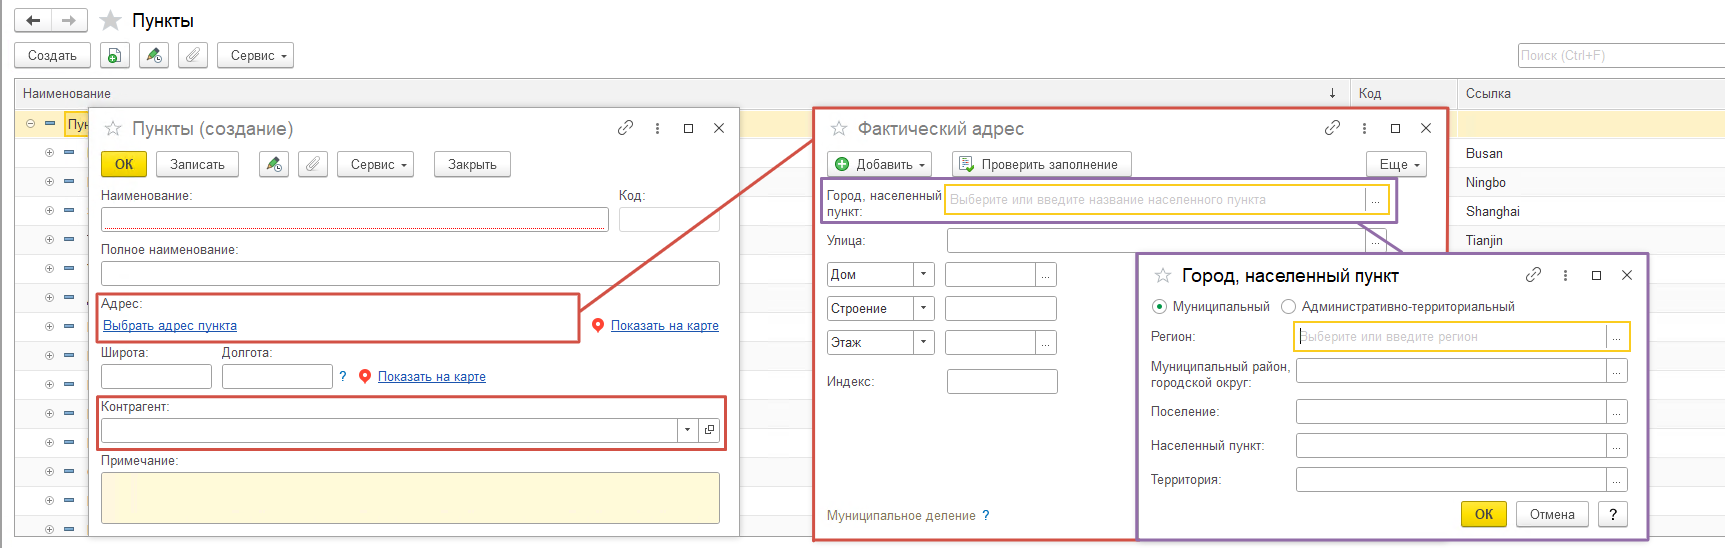Select the Административно-территориальный radio option
This screenshot has height=548, width=1725.
(1288, 307)
